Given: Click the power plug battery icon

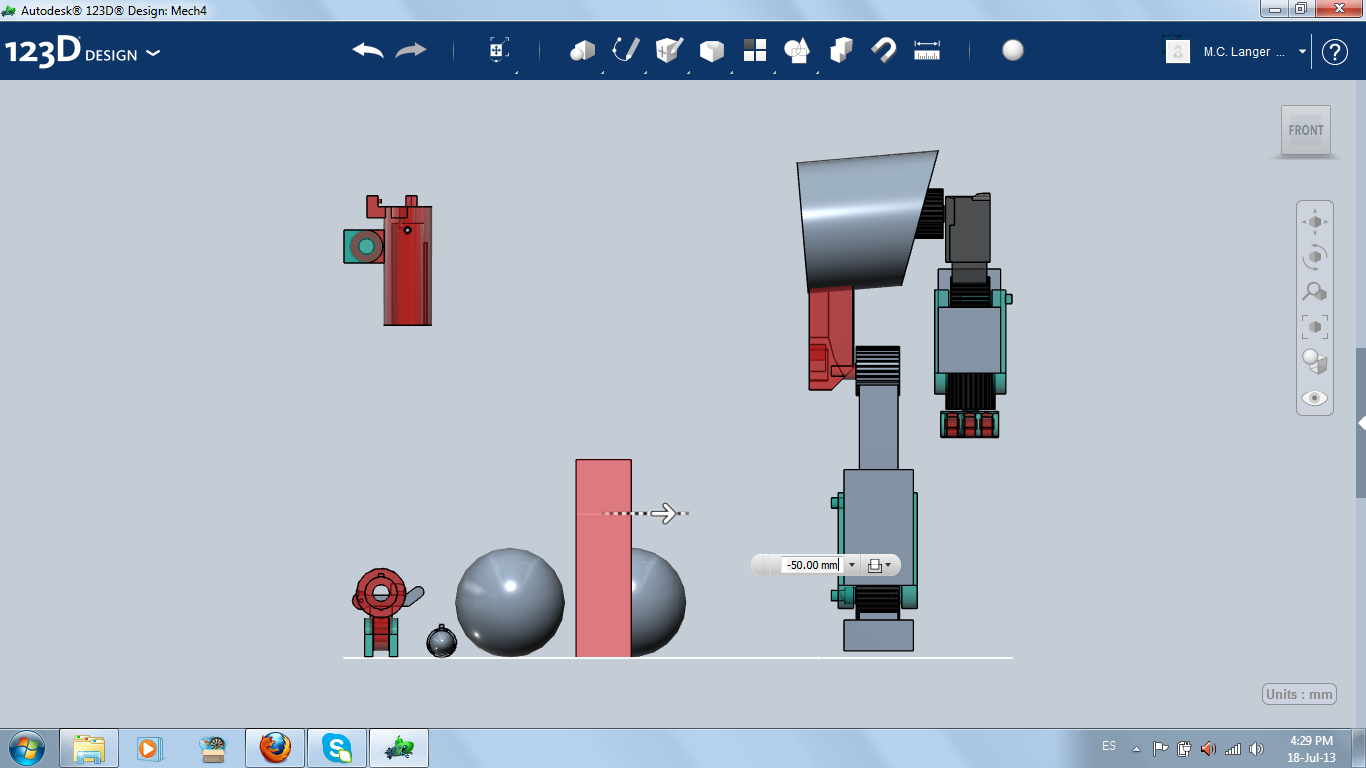Looking at the screenshot, I should tap(1184, 748).
